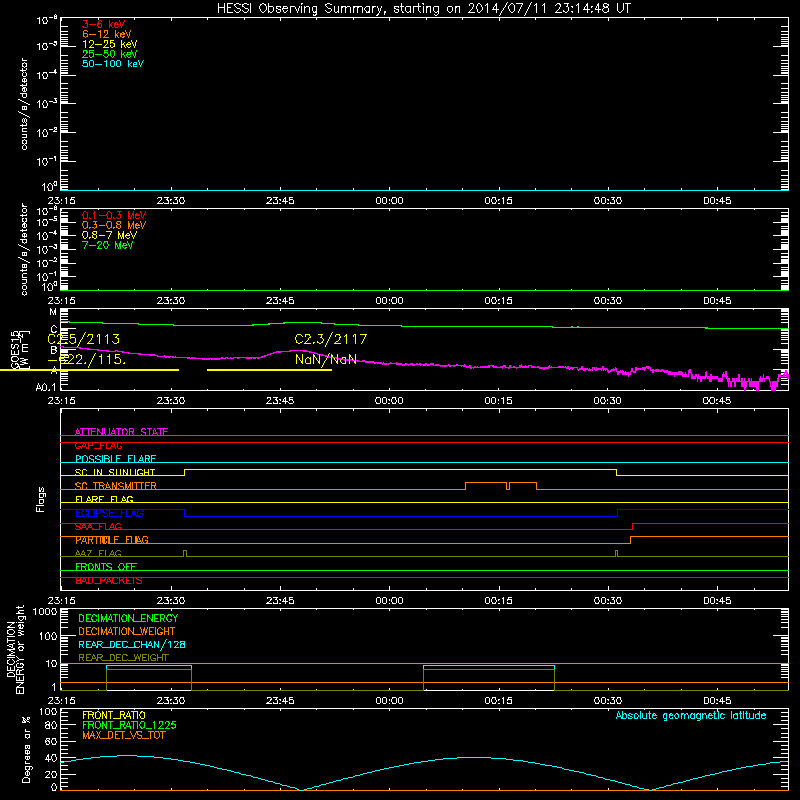Click the Absolute geomagnetic latitude label

click(x=691, y=716)
